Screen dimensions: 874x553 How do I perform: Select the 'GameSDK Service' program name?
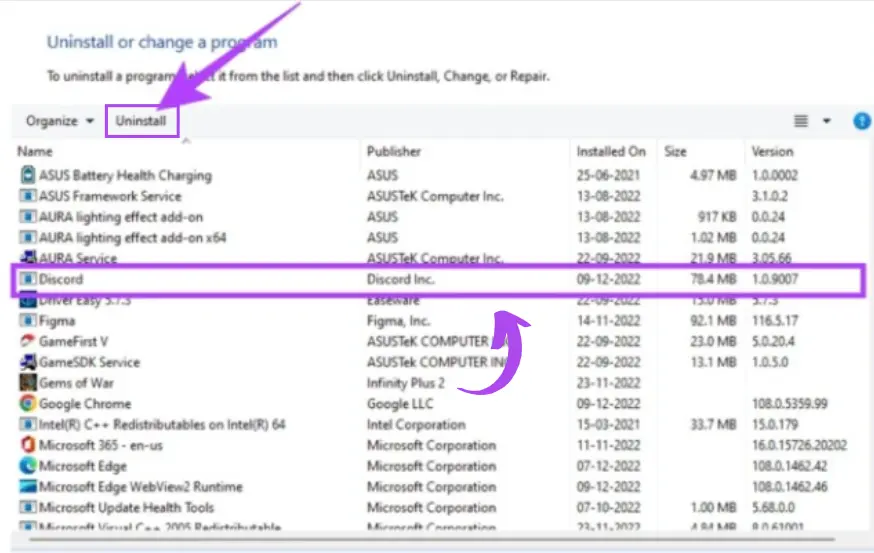pyautogui.click(x=89, y=362)
